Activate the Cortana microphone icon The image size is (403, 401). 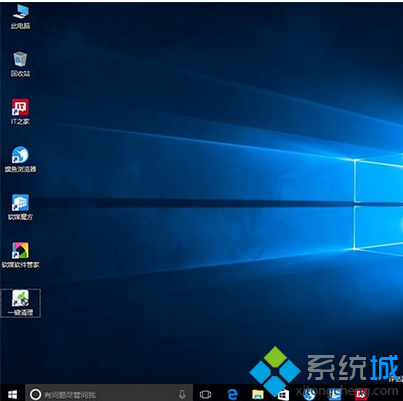182,395
